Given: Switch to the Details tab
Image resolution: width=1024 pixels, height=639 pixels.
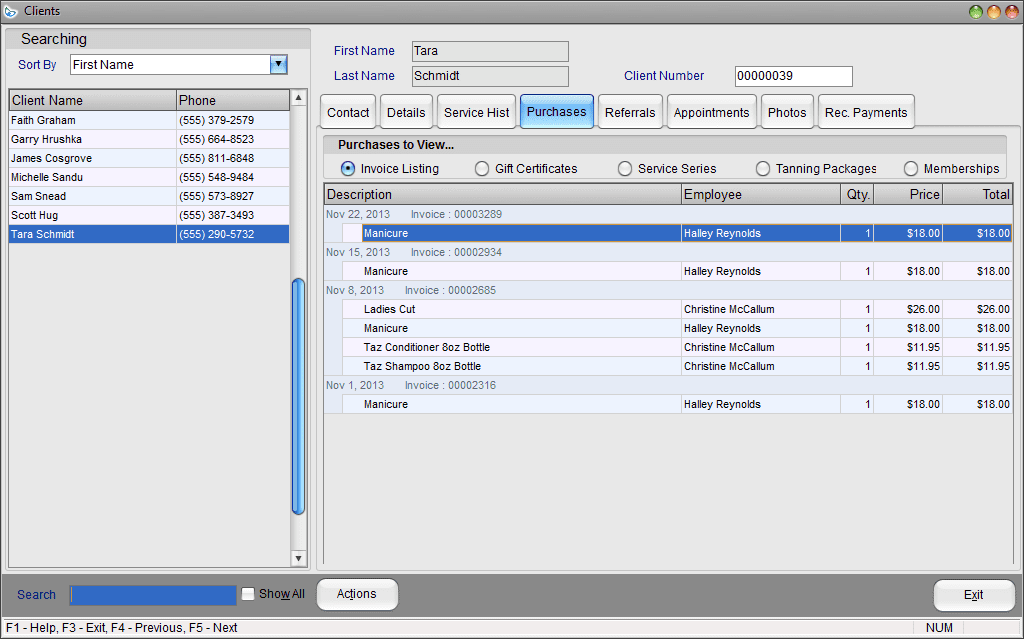Looking at the screenshot, I should point(406,112).
